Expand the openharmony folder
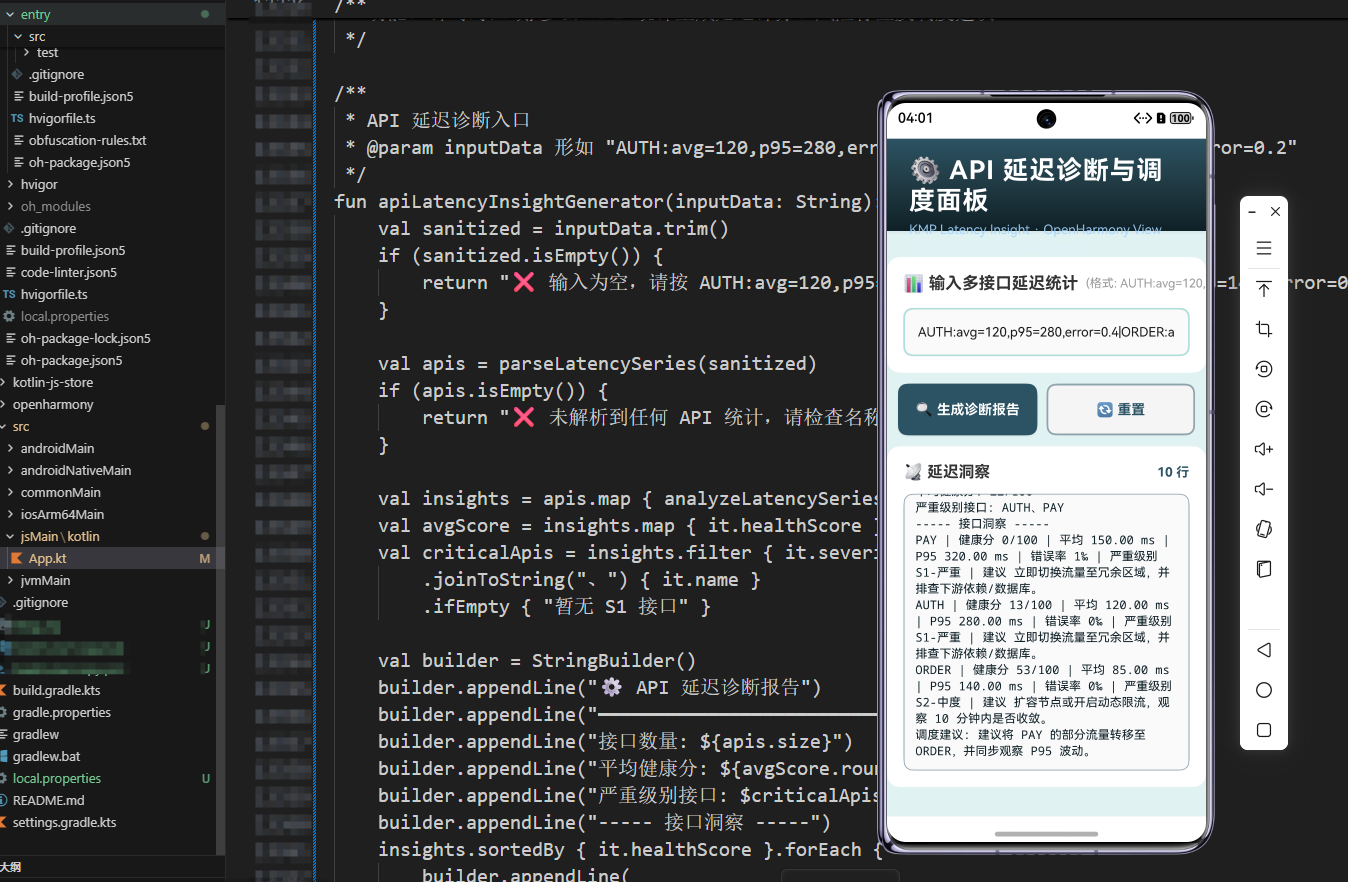This screenshot has height=882, width=1348. click(x=3, y=404)
